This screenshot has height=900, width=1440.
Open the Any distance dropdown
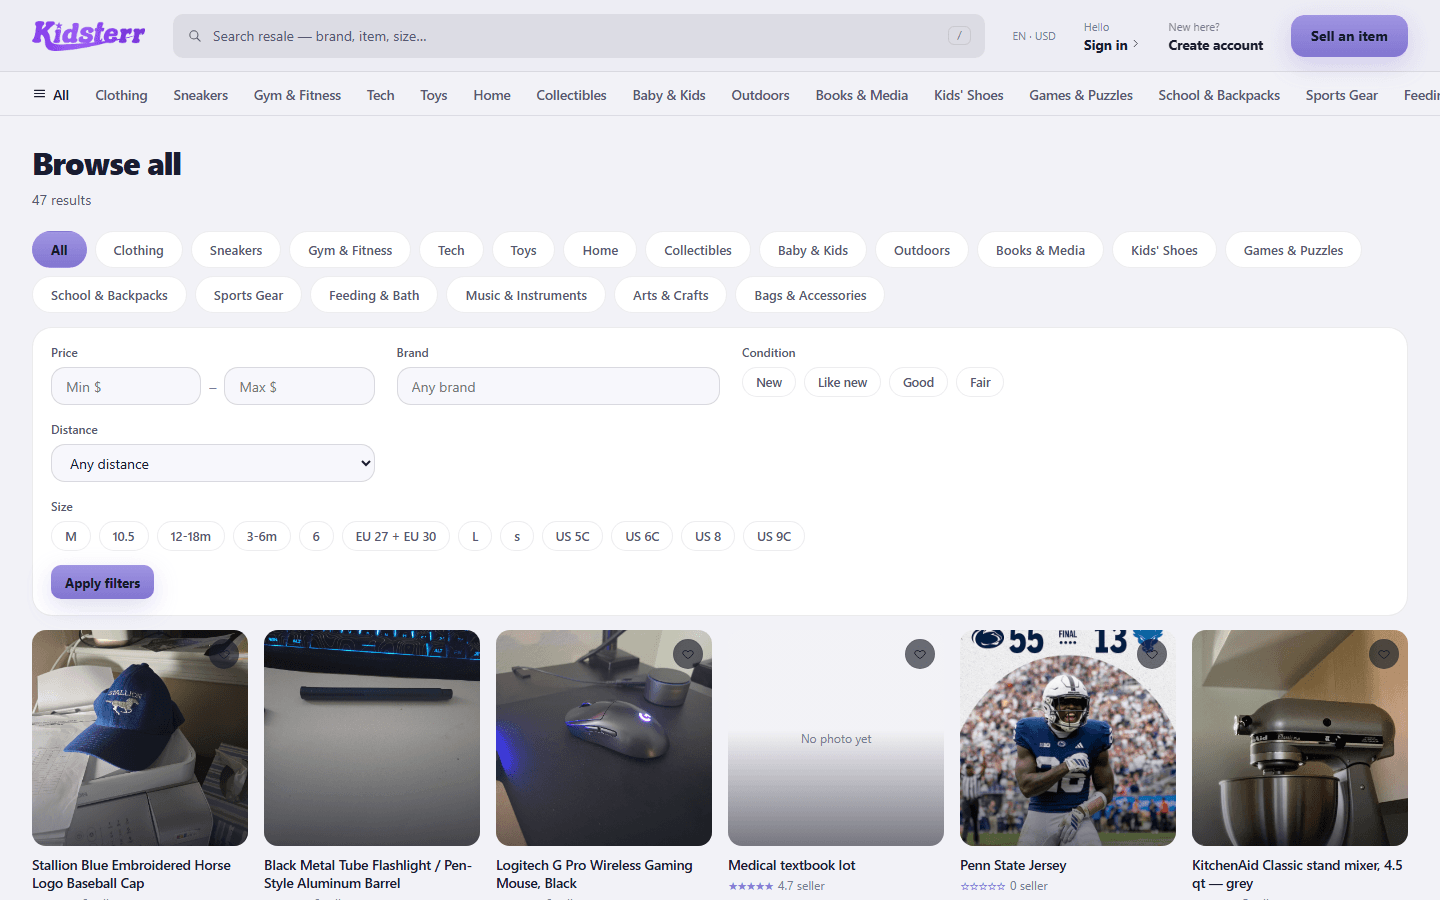[x=213, y=463]
